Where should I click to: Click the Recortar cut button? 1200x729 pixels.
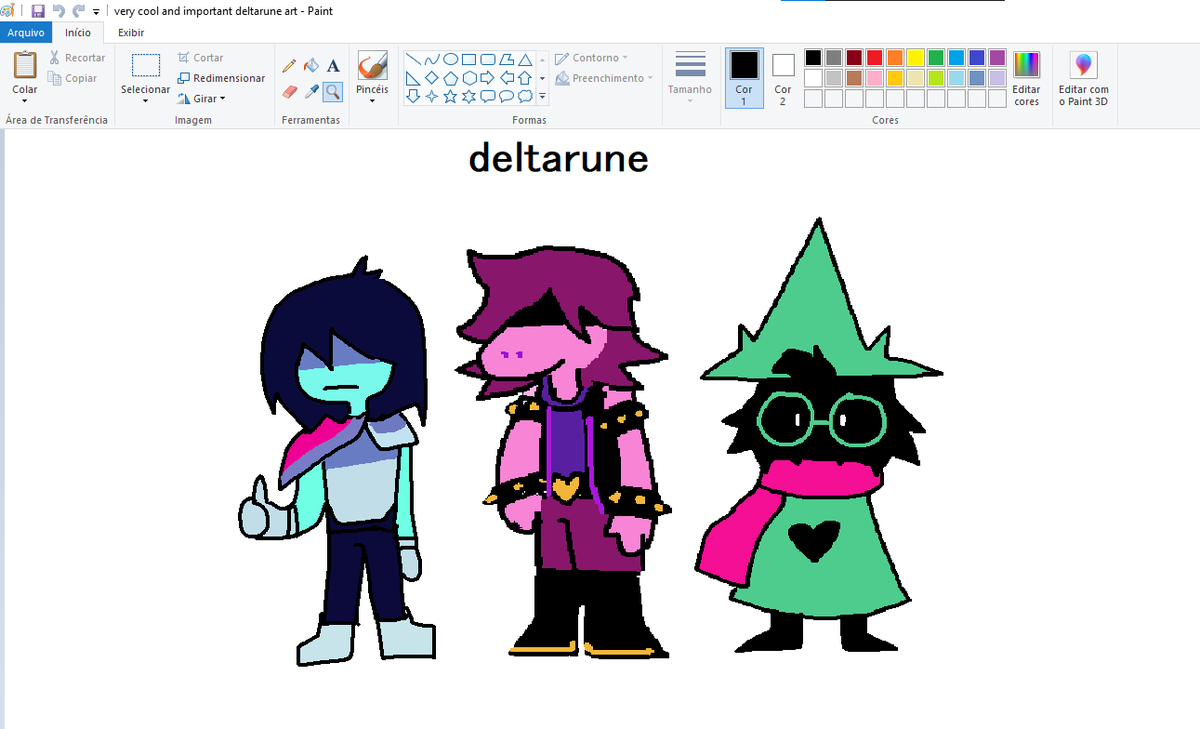coord(77,58)
